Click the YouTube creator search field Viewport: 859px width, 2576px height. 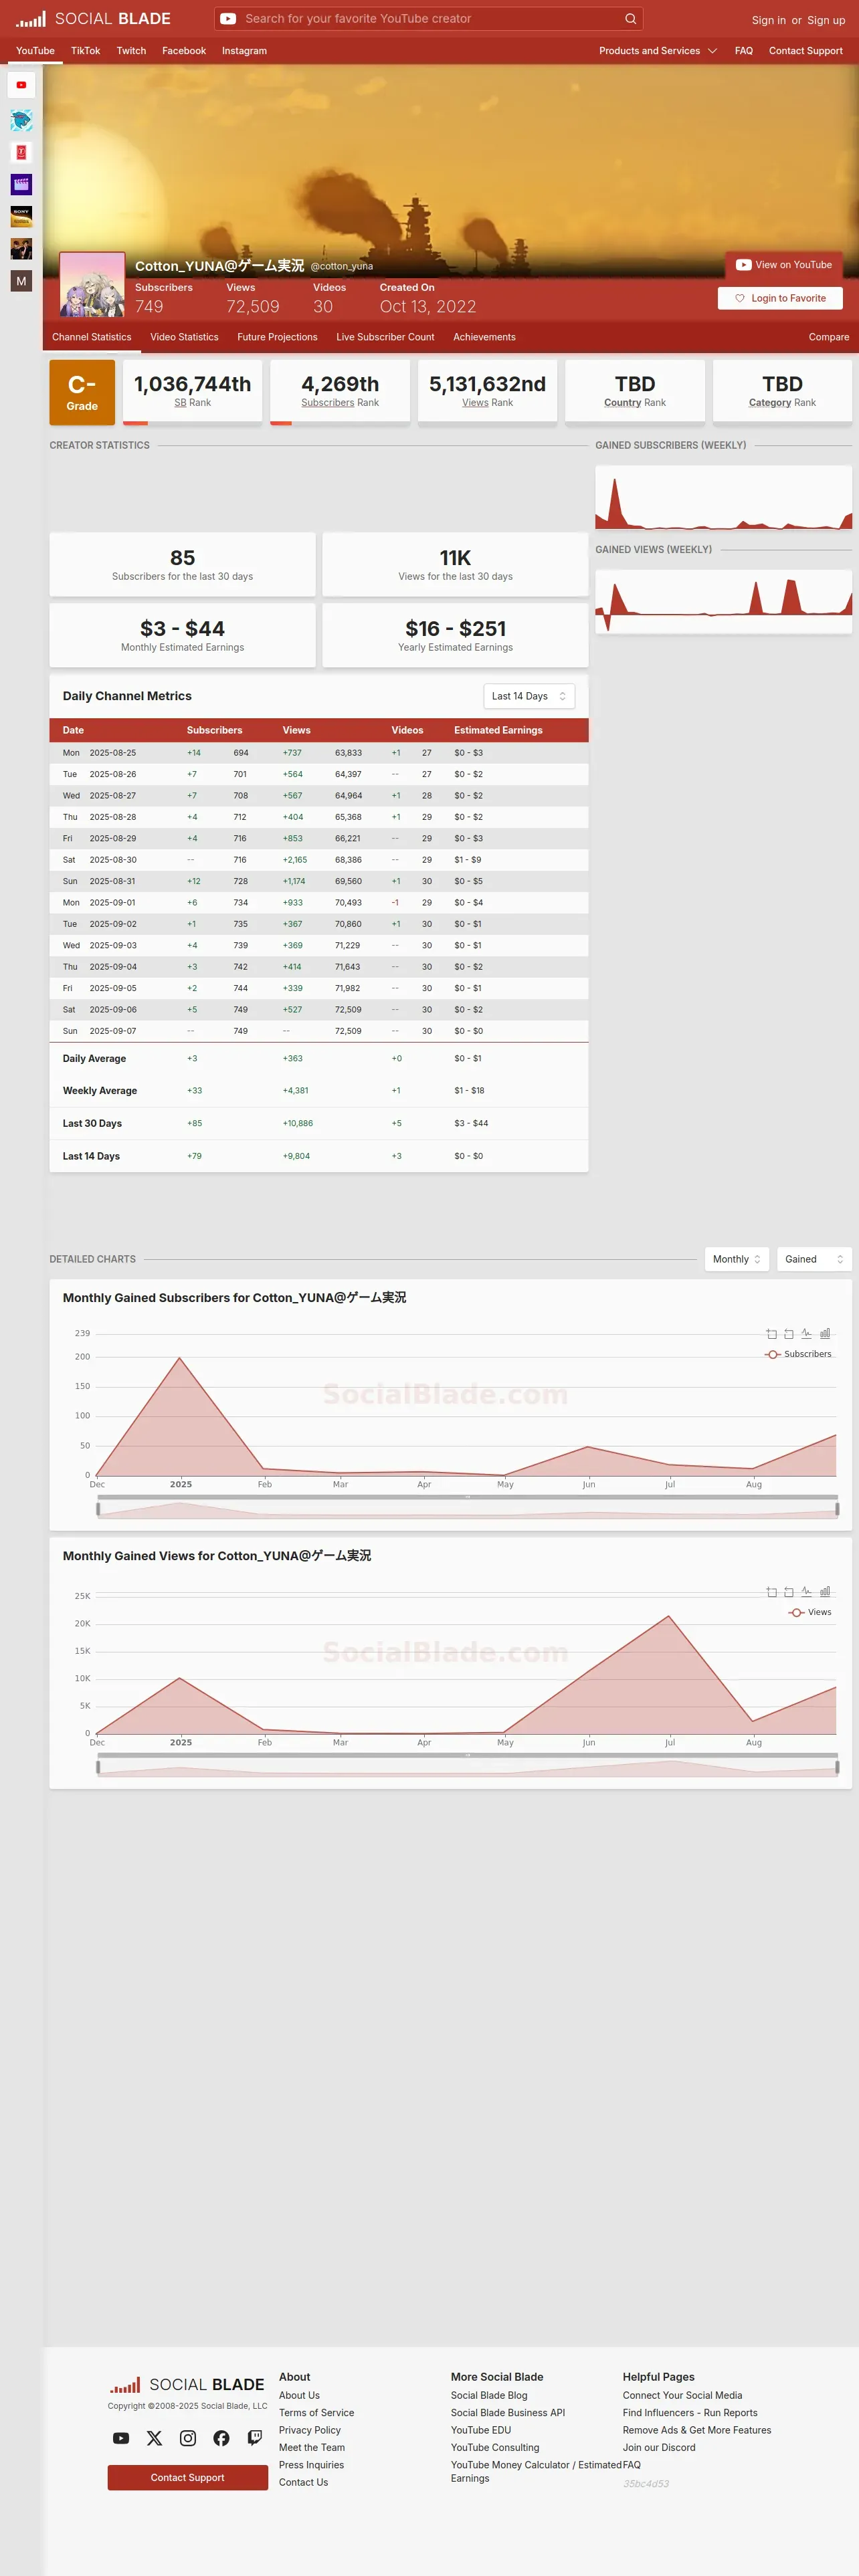click(429, 18)
